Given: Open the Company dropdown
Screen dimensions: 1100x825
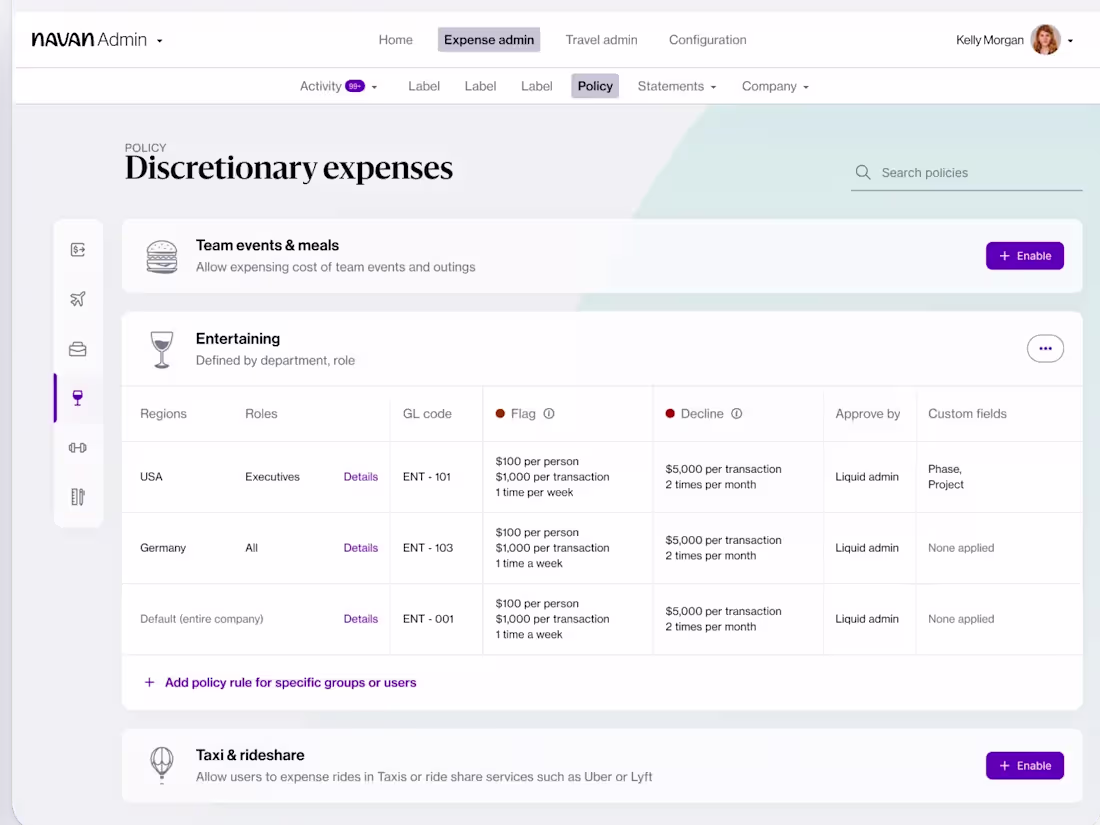Looking at the screenshot, I should click(775, 86).
